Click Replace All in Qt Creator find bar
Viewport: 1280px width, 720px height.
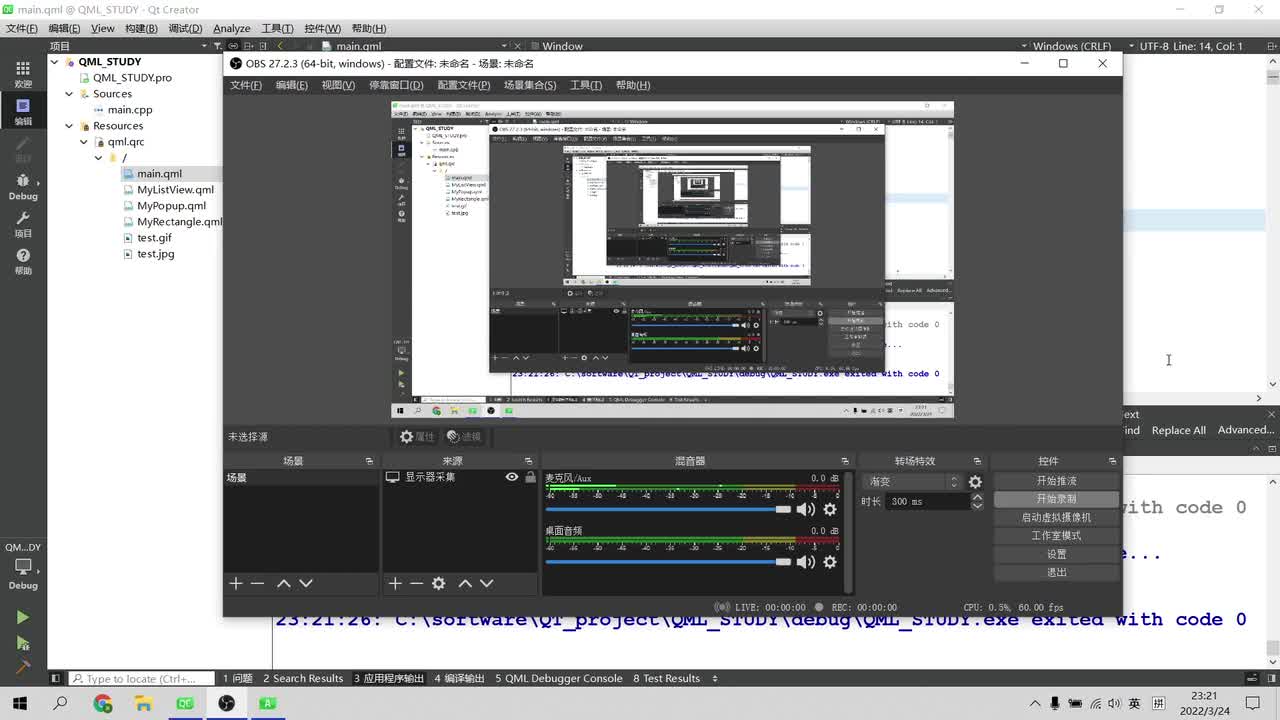pyautogui.click(x=1178, y=430)
